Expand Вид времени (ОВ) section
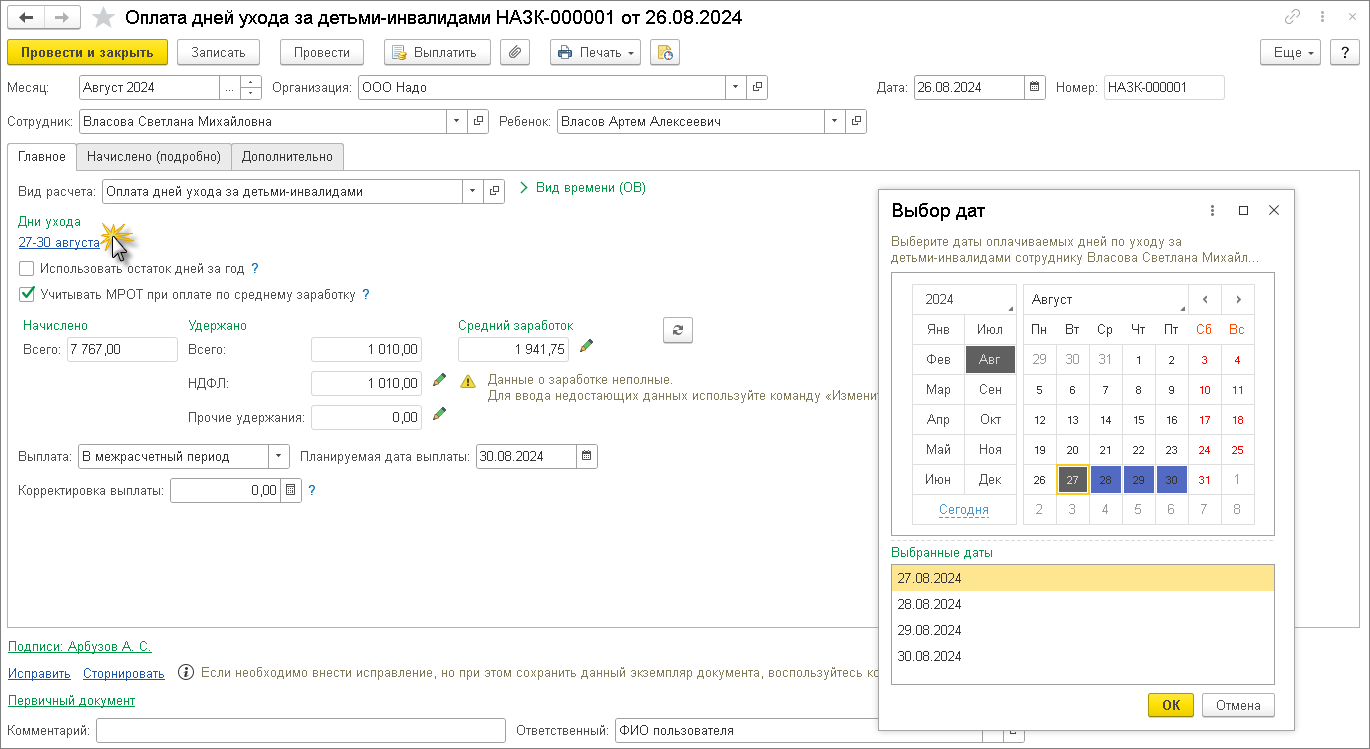This screenshot has height=749, width=1370. click(x=583, y=187)
